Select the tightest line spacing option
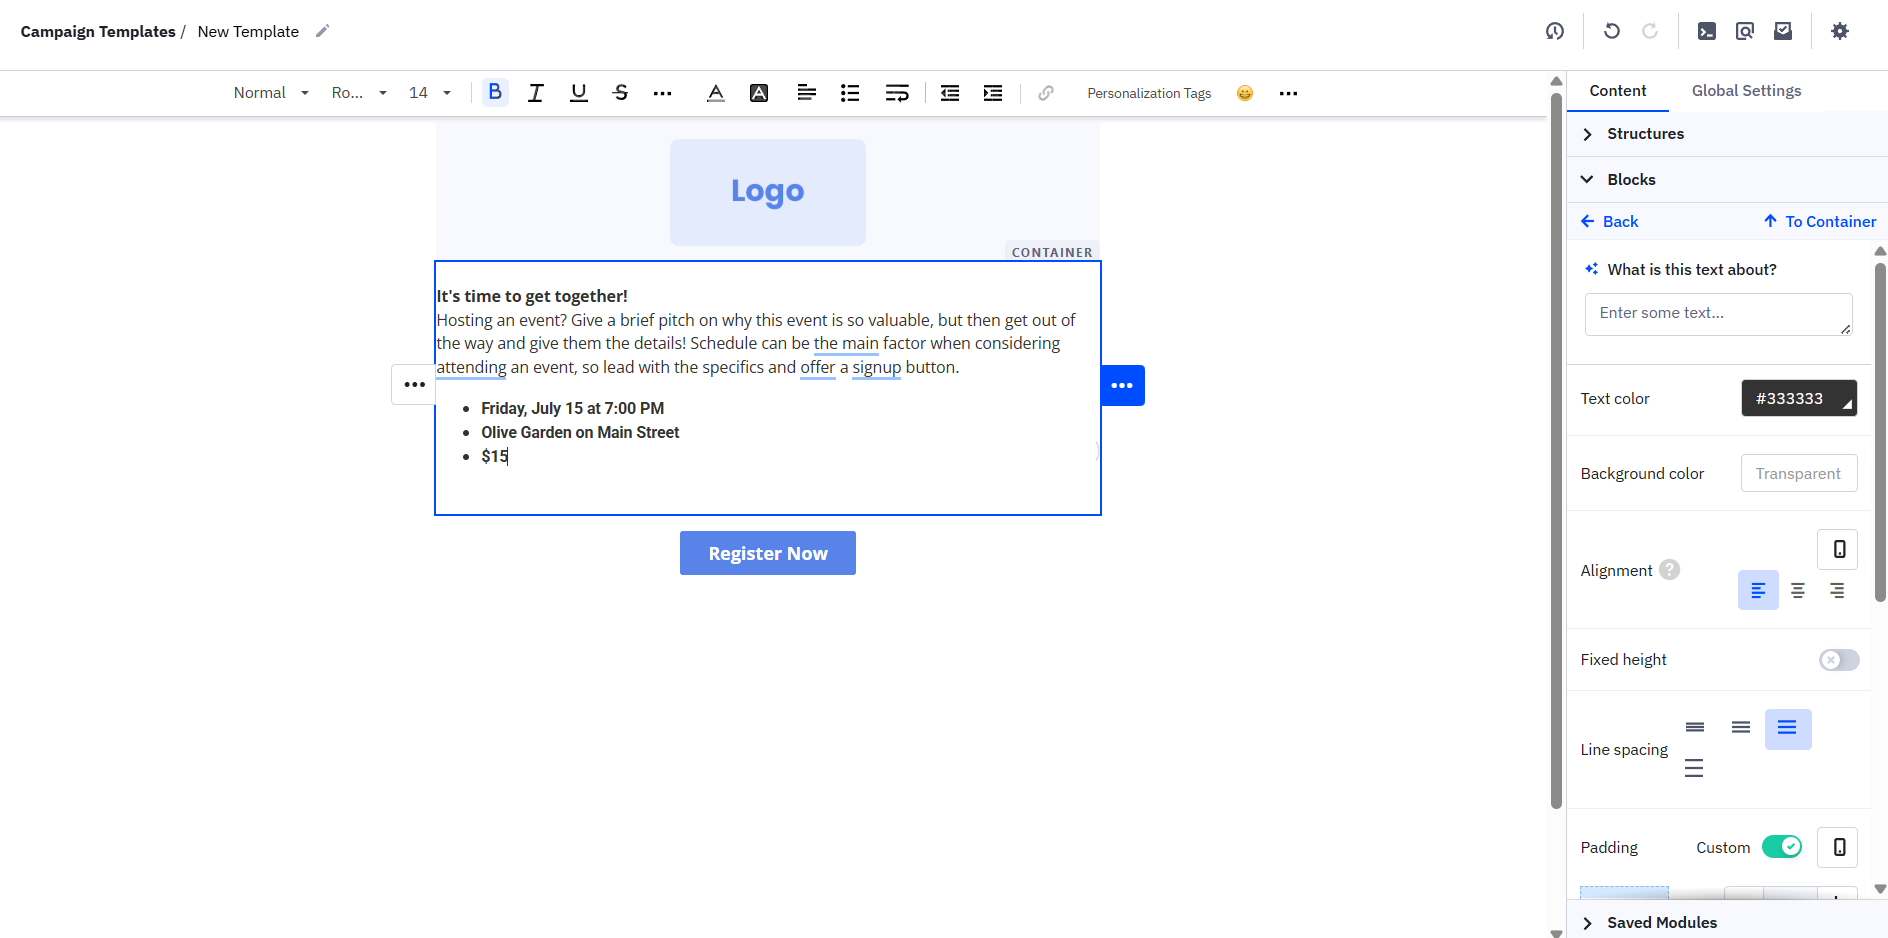Screen dimensions: 1888x938 (1695, 728)
